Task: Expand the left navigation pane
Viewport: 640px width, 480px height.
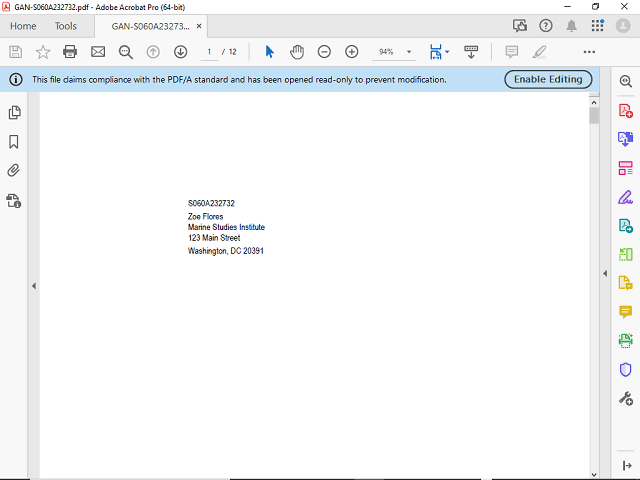Action: point(34,286)
